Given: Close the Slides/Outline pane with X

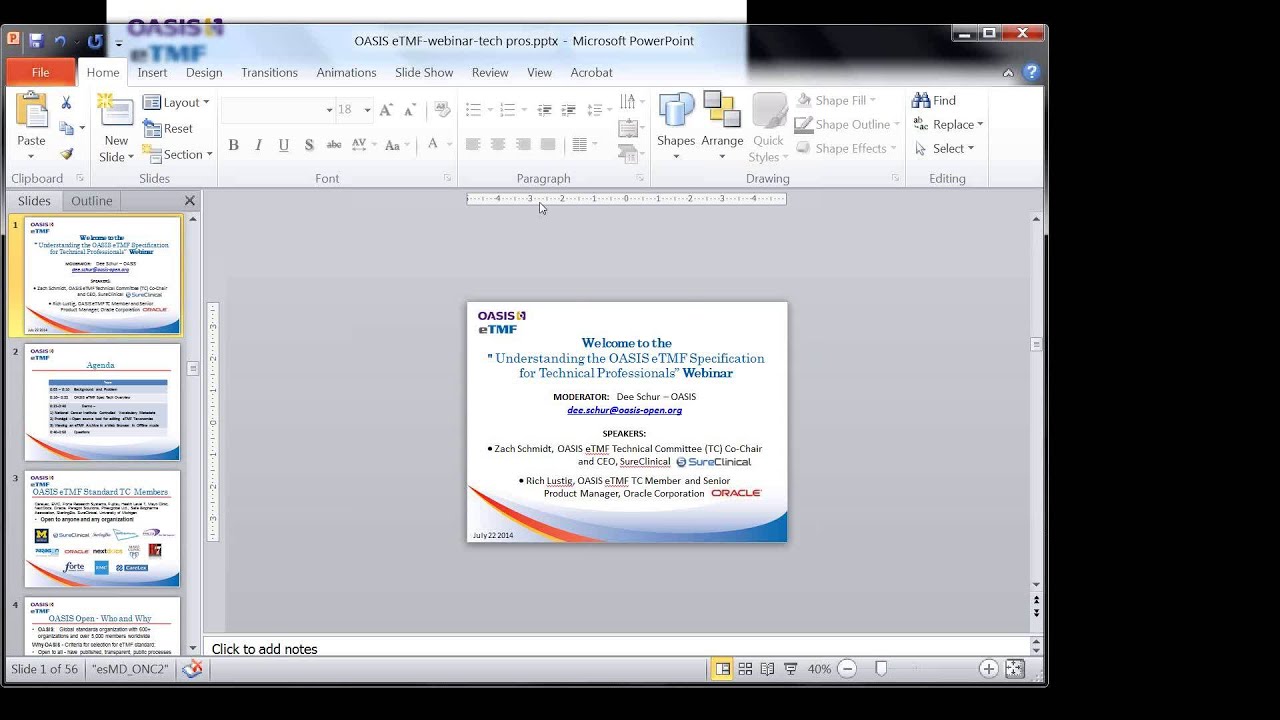Looking at the screenshot, I should 190,201.
